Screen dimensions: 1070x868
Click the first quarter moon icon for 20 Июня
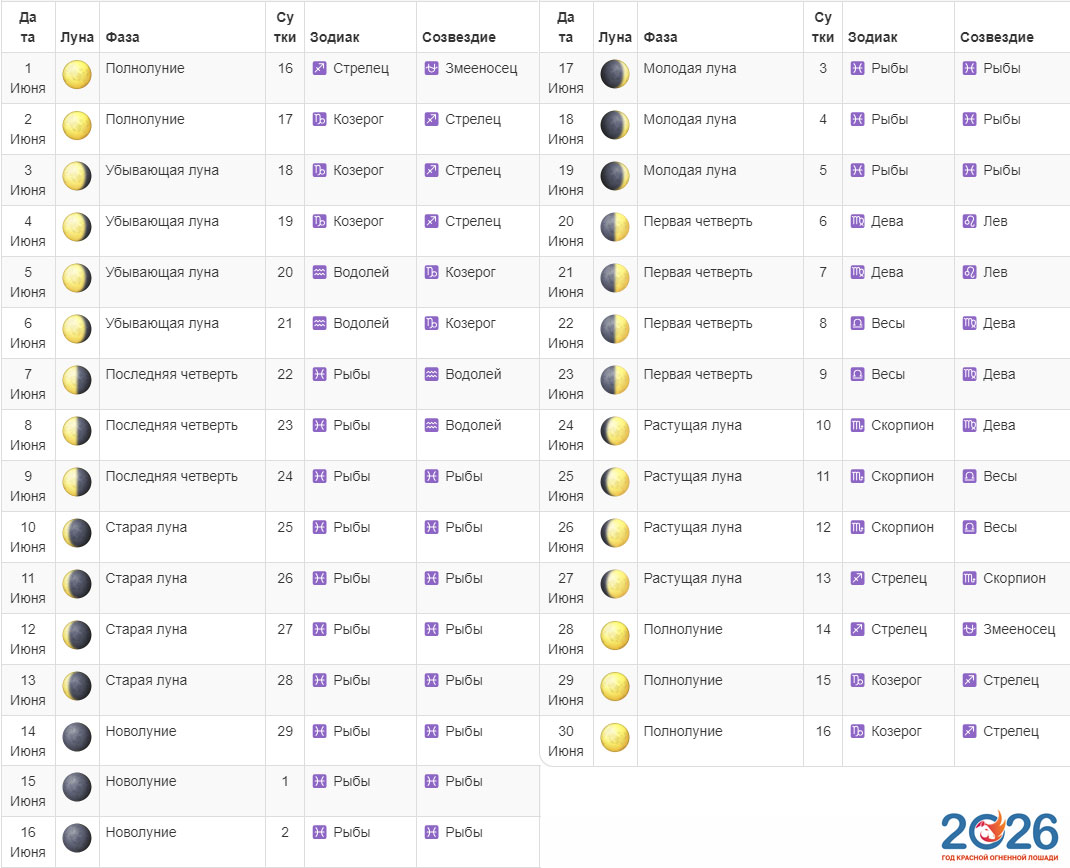click(x=614, y=227)
